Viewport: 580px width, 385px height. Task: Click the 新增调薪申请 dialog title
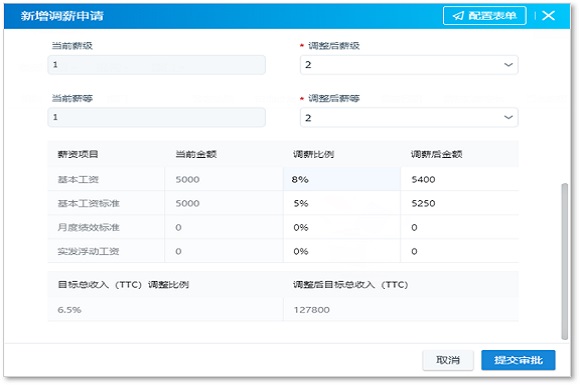click(x=62, y=16)
